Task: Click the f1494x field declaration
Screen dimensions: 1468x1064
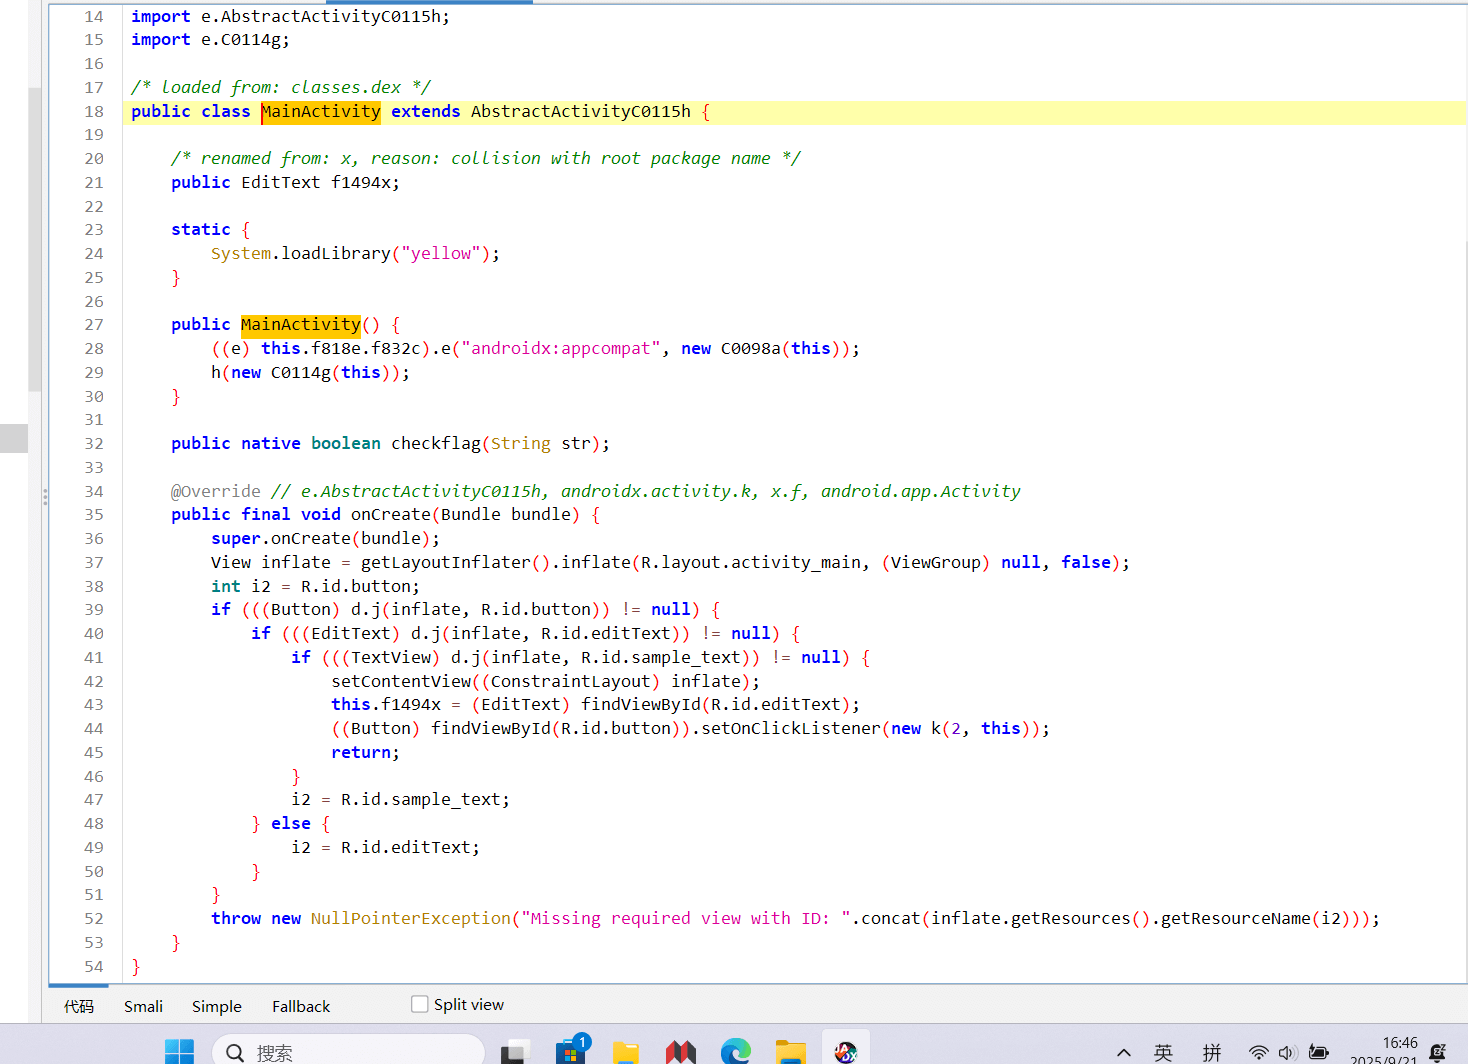Action: point(360,182)
